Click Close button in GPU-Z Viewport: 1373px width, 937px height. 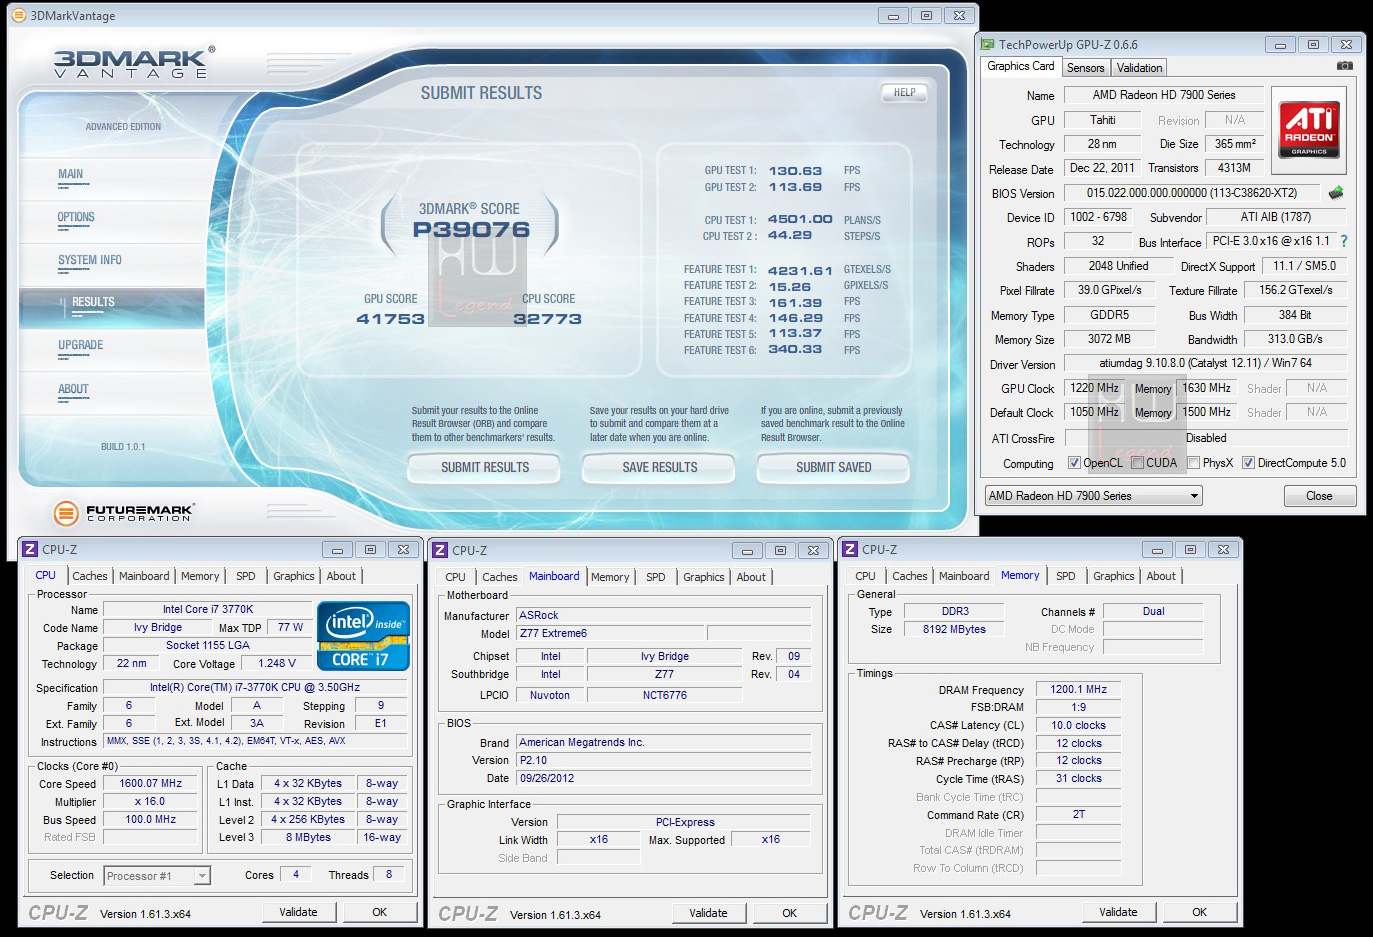click(1319, 496)
